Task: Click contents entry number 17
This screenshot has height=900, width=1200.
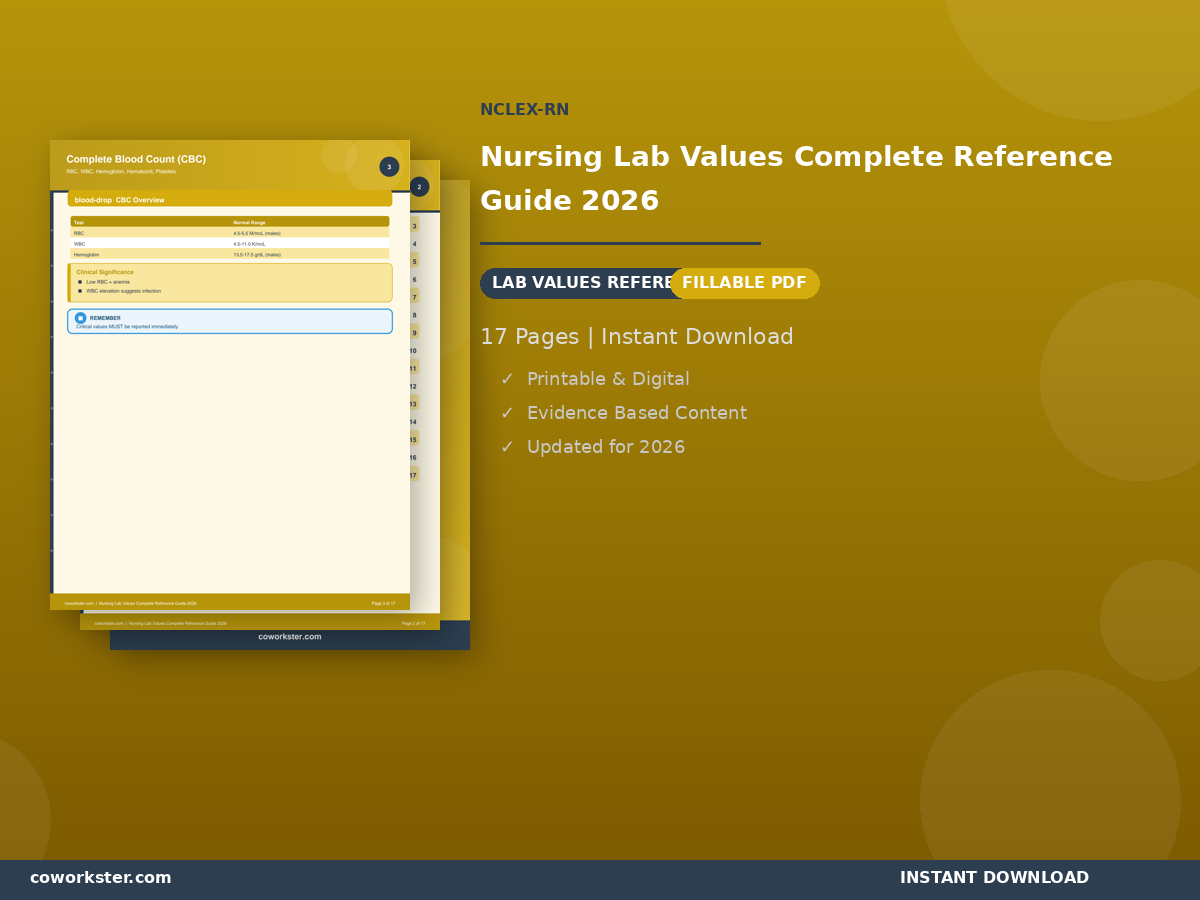Action: click(412, 475)
